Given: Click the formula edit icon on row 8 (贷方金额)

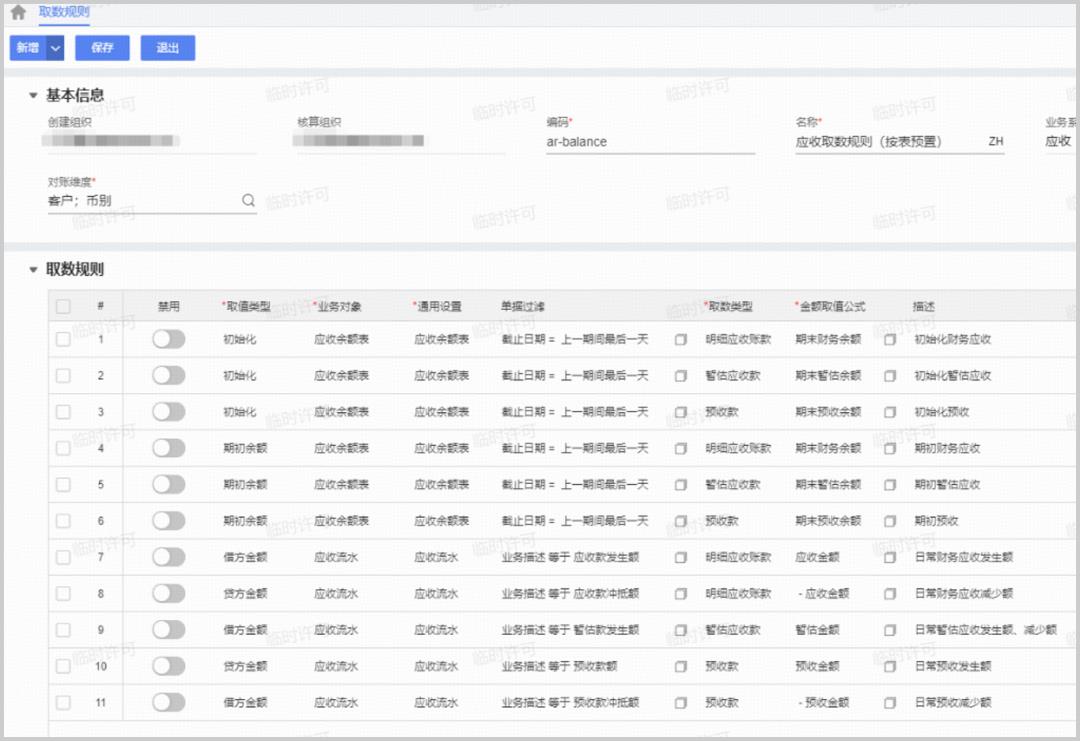Looking at the screenshot, I should (888, 593).
